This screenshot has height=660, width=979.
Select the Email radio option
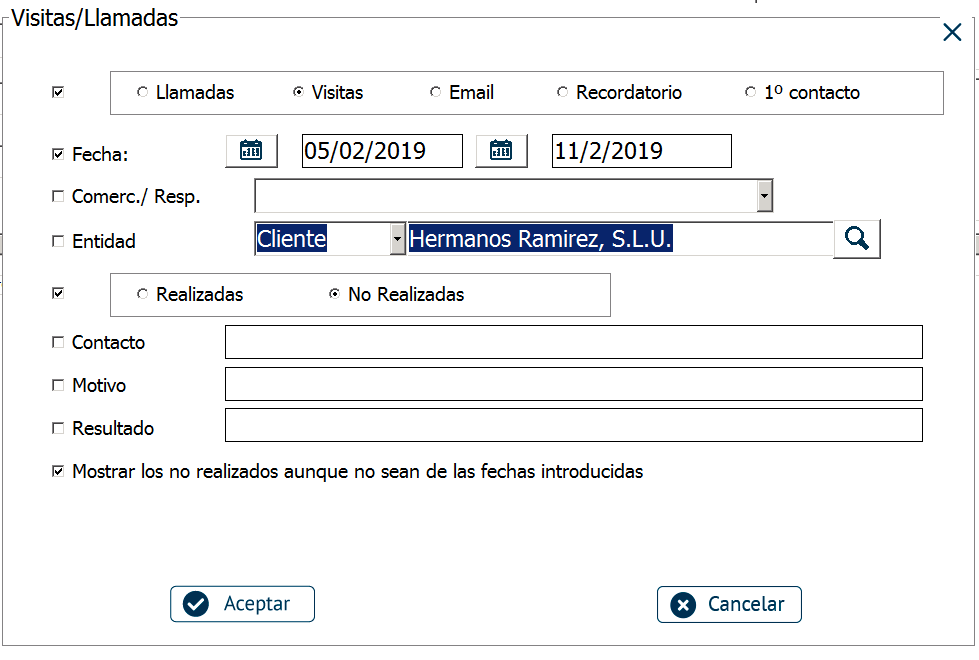click(x=435, y=93)
